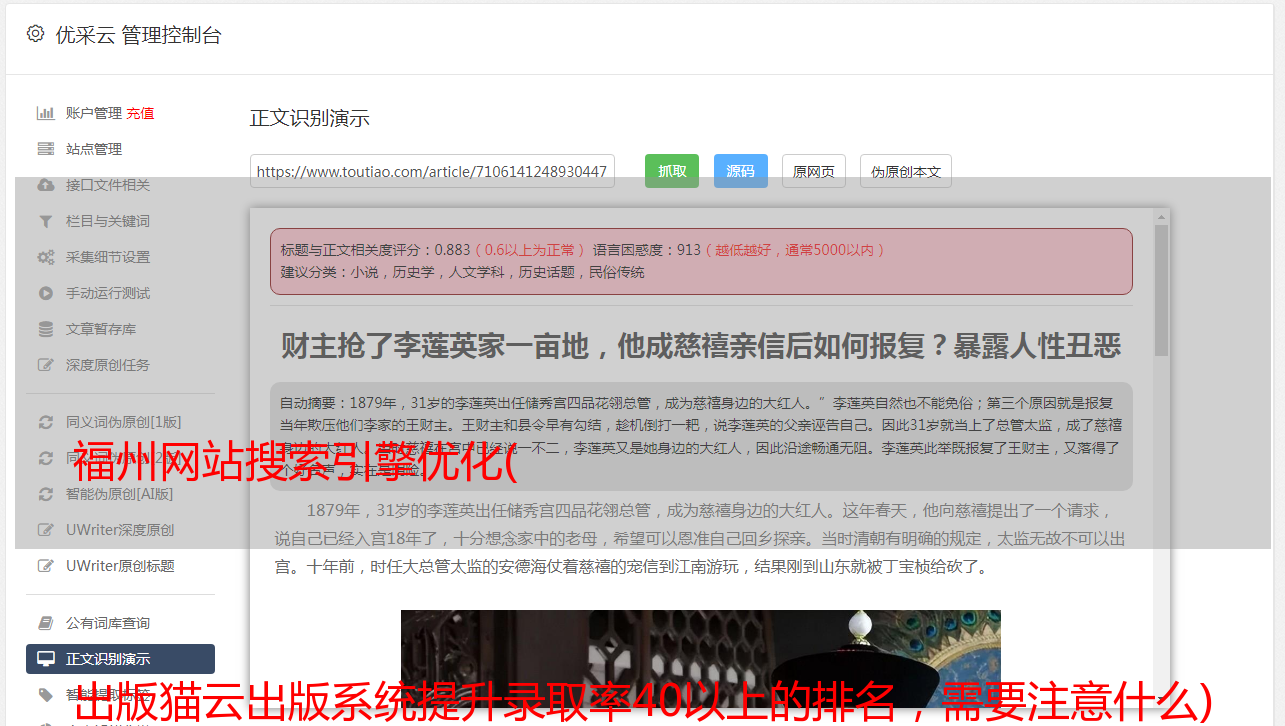Click the gears icon next to 采集细节设置

(45, 257)
